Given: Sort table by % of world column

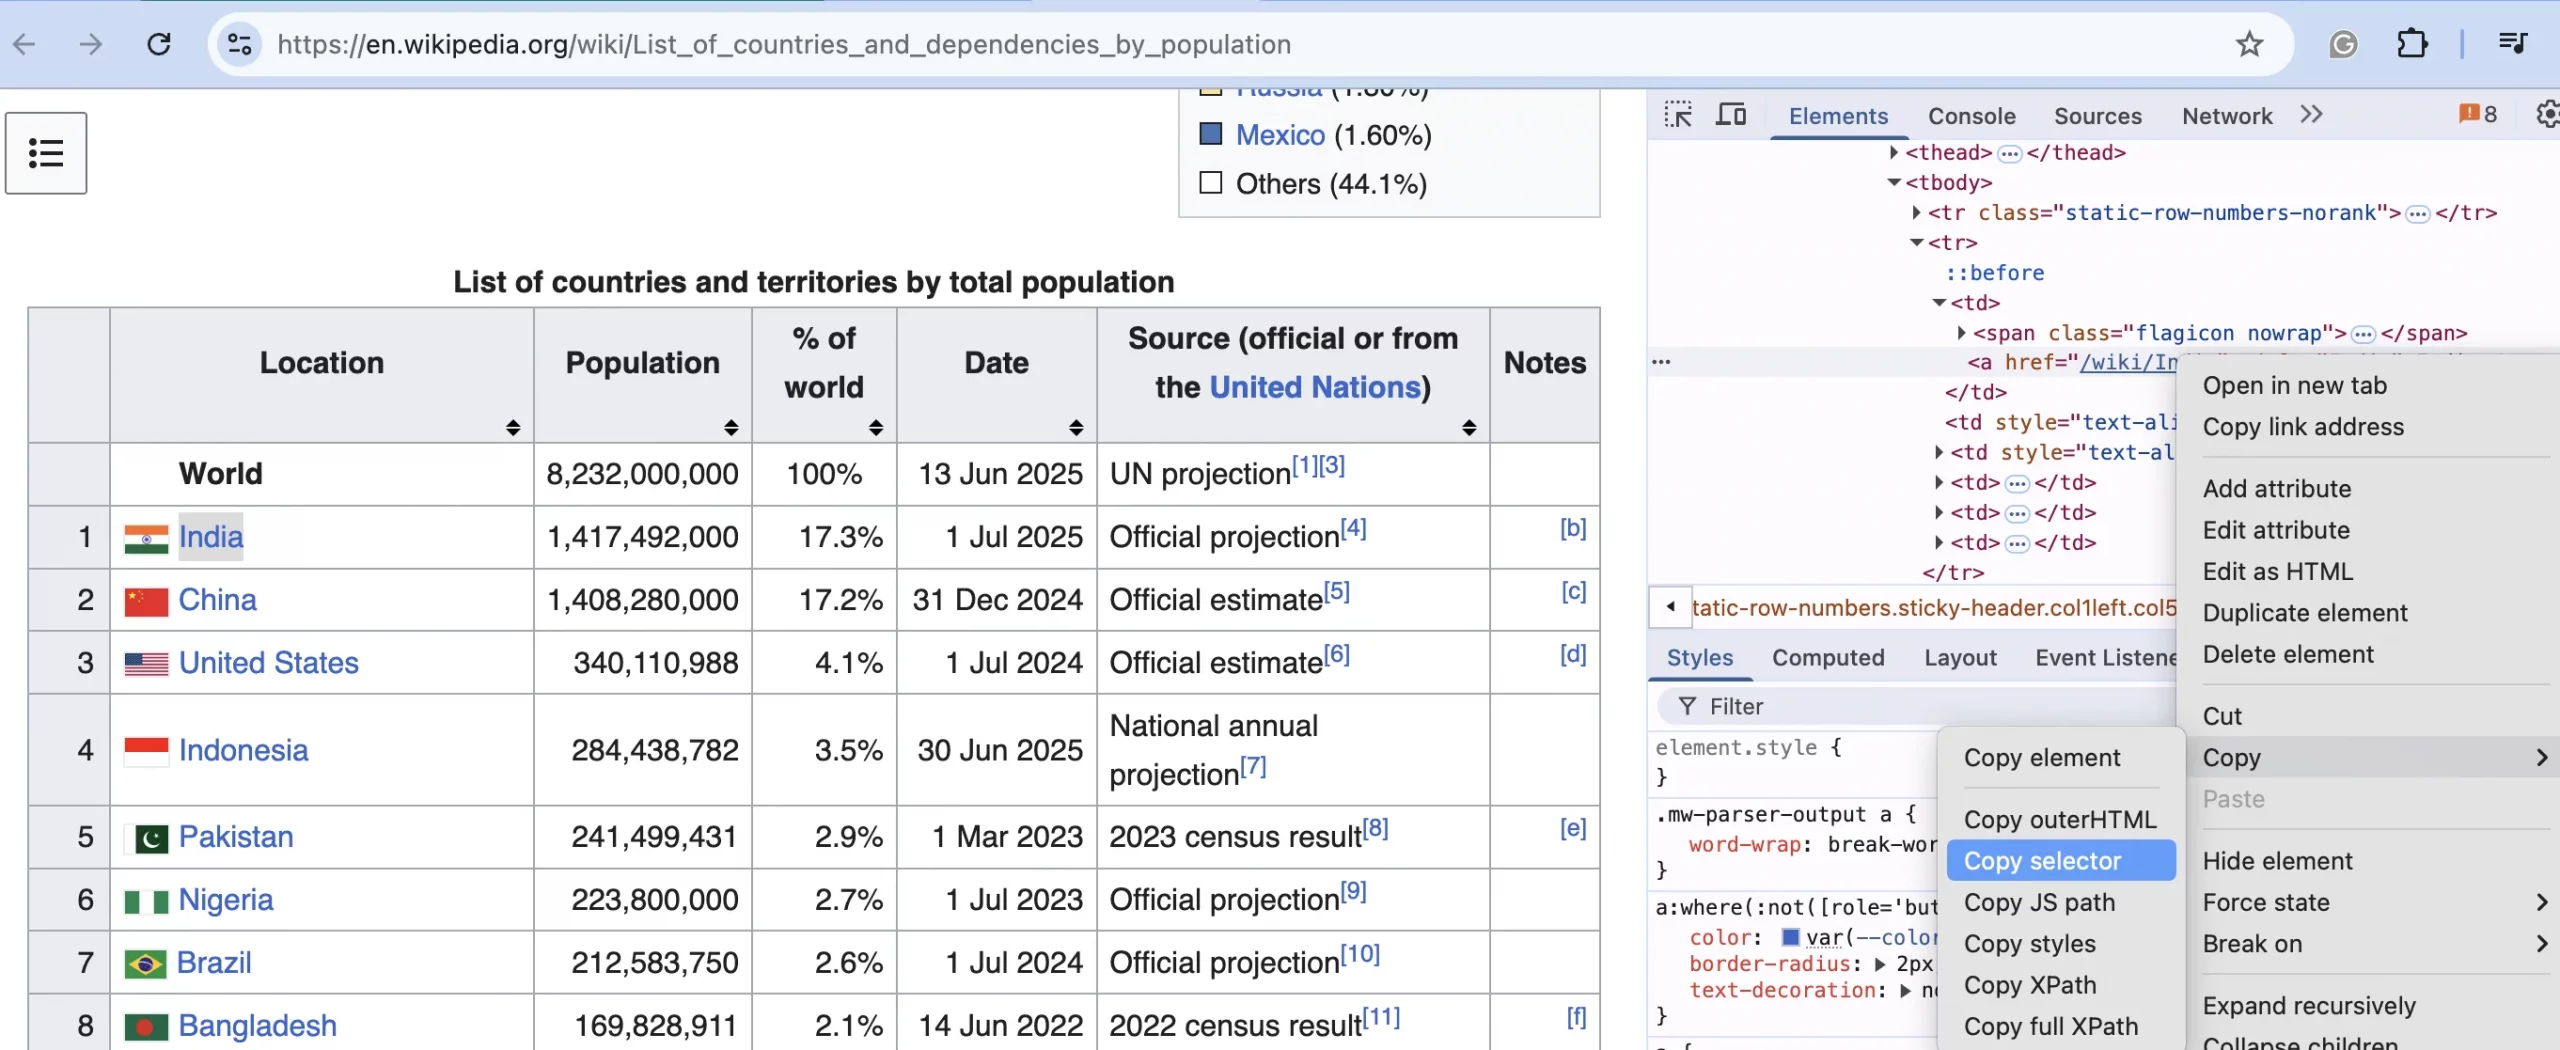Looking at the screenshot, I should click(x=876, y=428).
